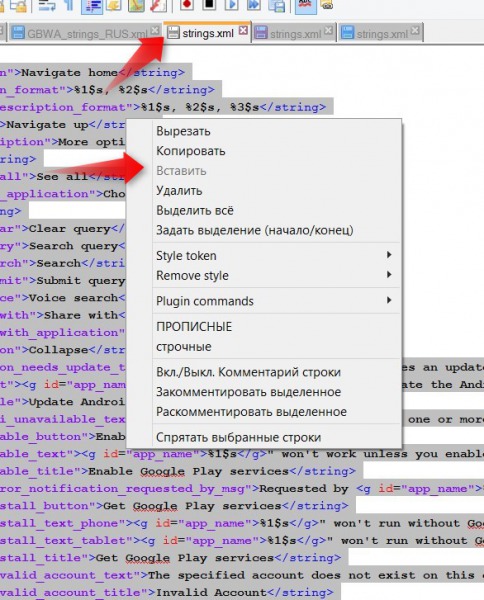The height and width of the screenshot is (600, 484).
Task: Close the GBWA_strings_RUS.xml tab
Action: 155,30
